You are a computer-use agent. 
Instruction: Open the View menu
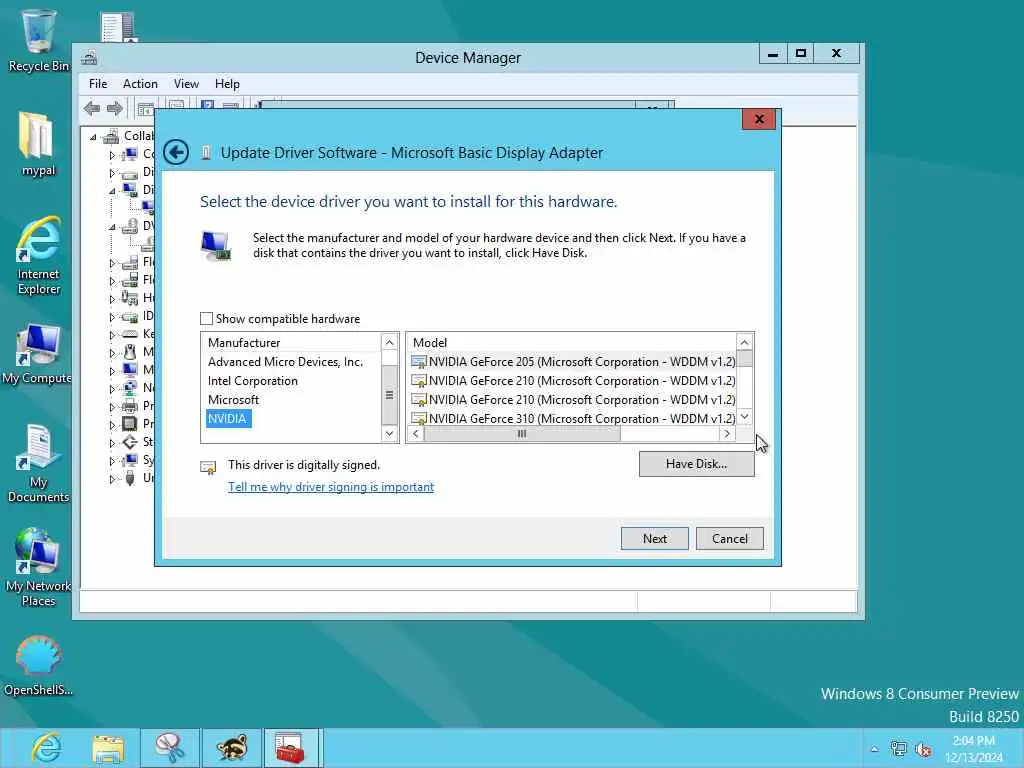(186, 84)
